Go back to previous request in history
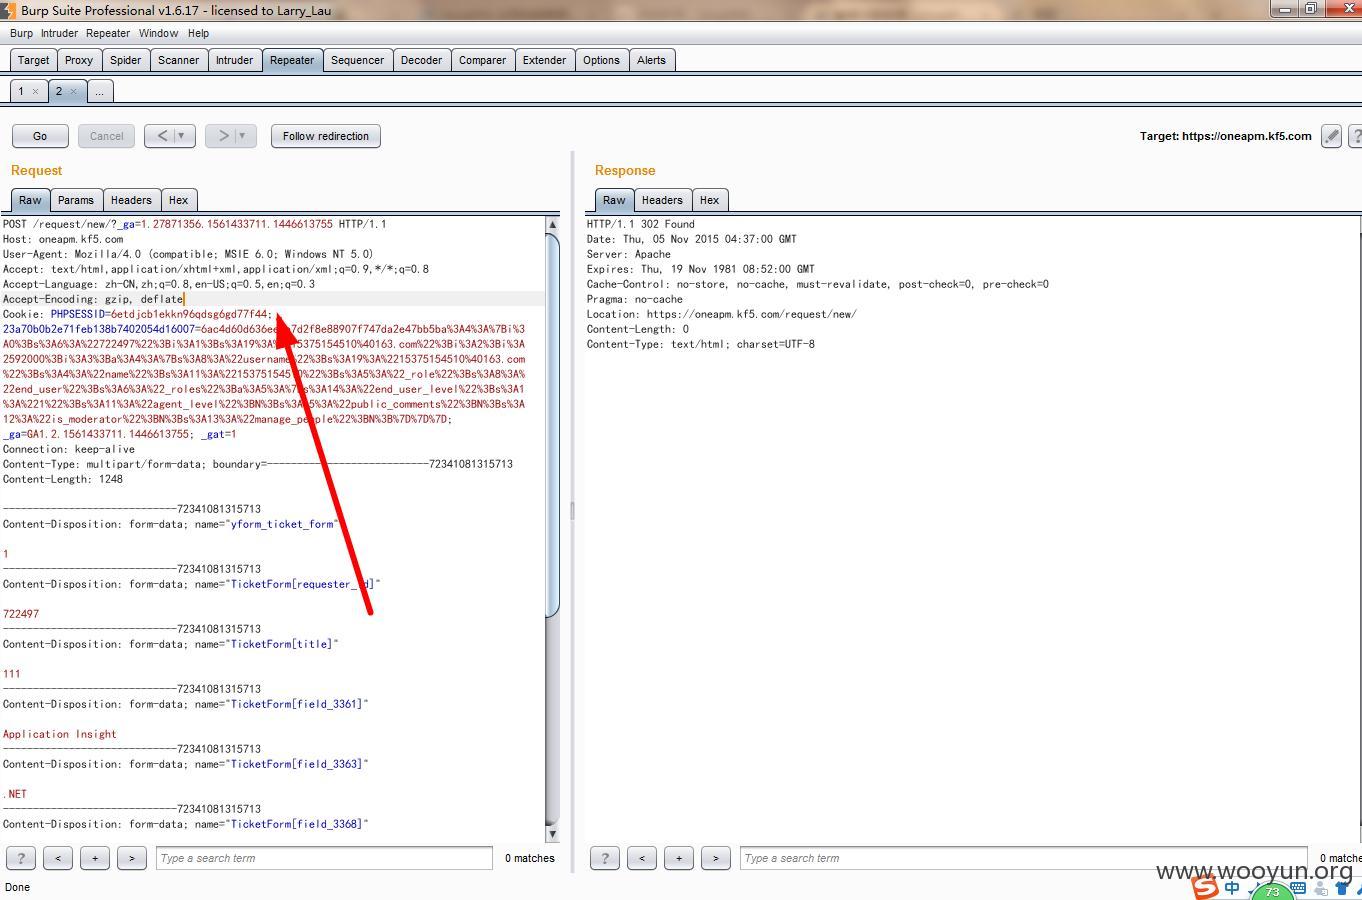The height and width of the screenshot is (900, 1362). pos(161,136)
